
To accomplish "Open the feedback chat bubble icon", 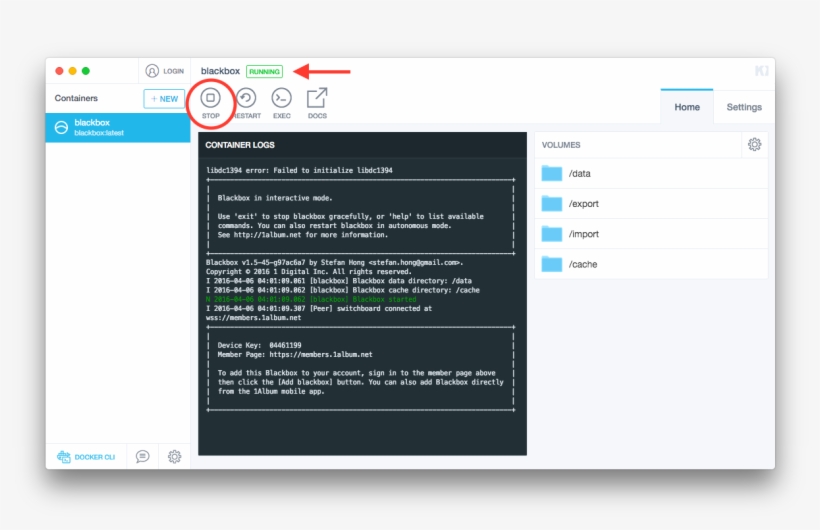I will click(x=142, y=456).
